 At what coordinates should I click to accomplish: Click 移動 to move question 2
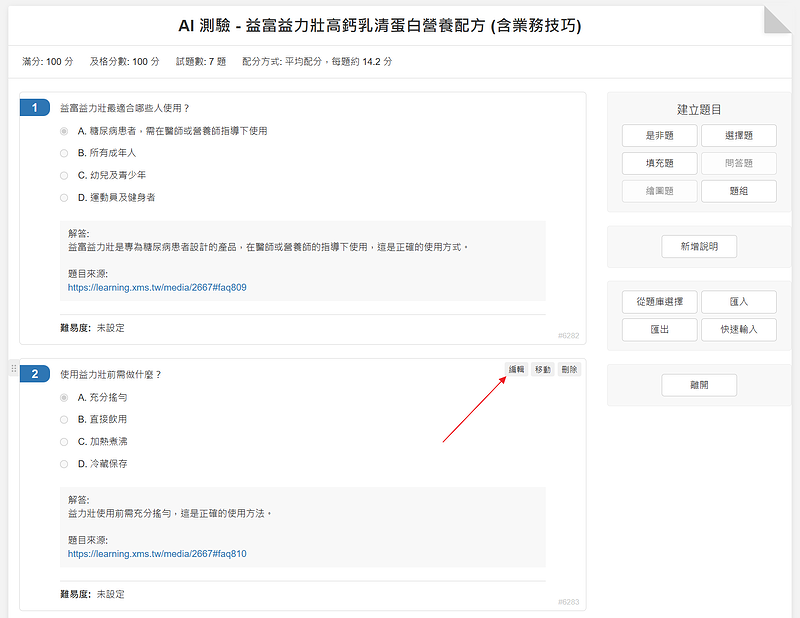[542, 369]
